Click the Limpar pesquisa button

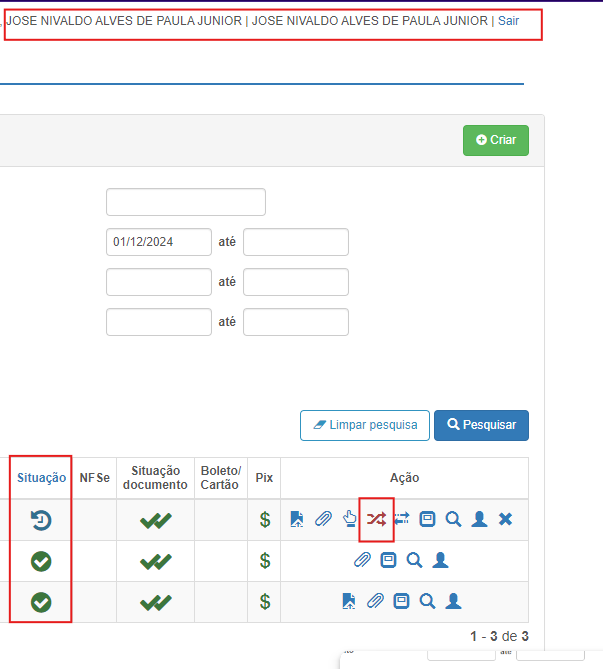click(x=365, y=425)
